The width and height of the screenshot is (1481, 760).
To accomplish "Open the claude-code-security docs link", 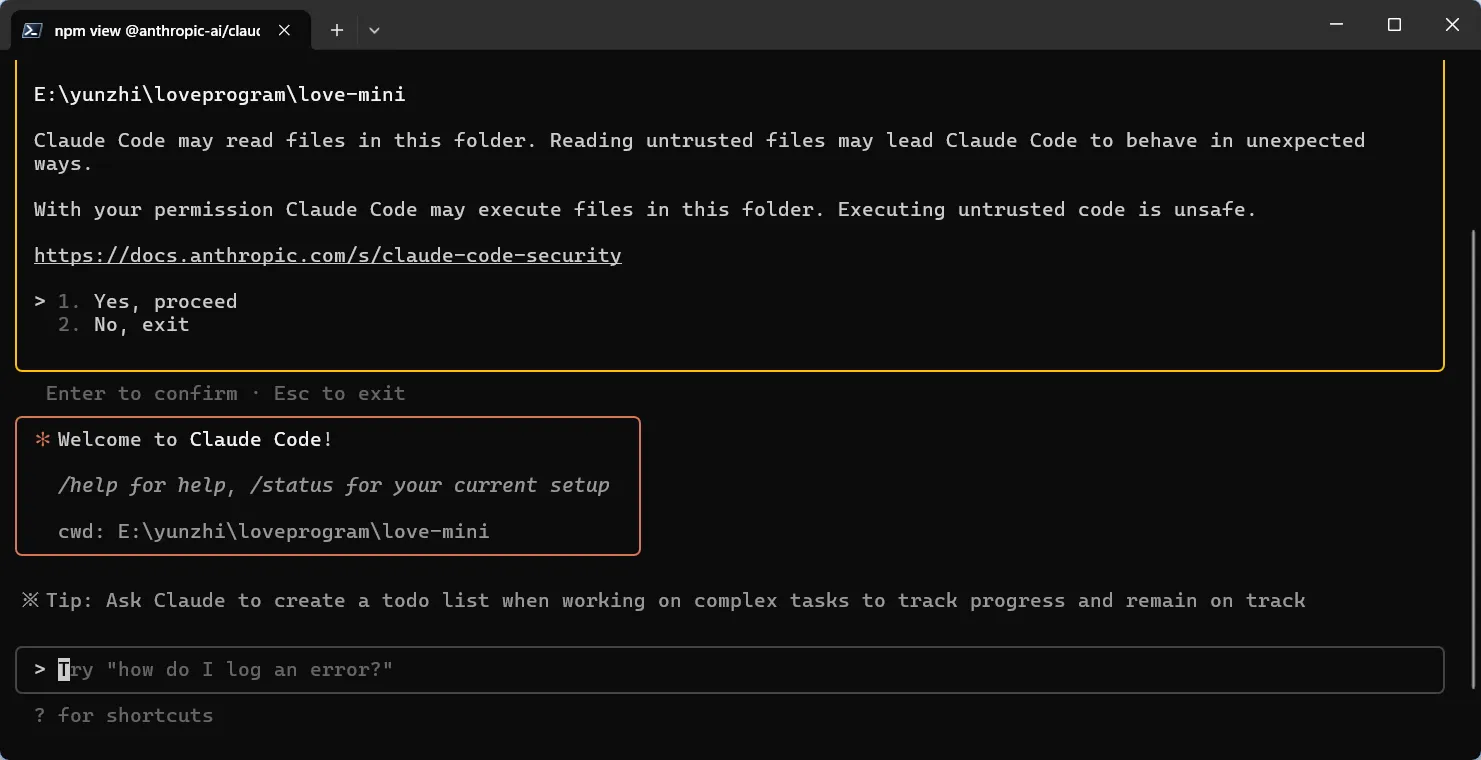I will [x=327, y=255].
